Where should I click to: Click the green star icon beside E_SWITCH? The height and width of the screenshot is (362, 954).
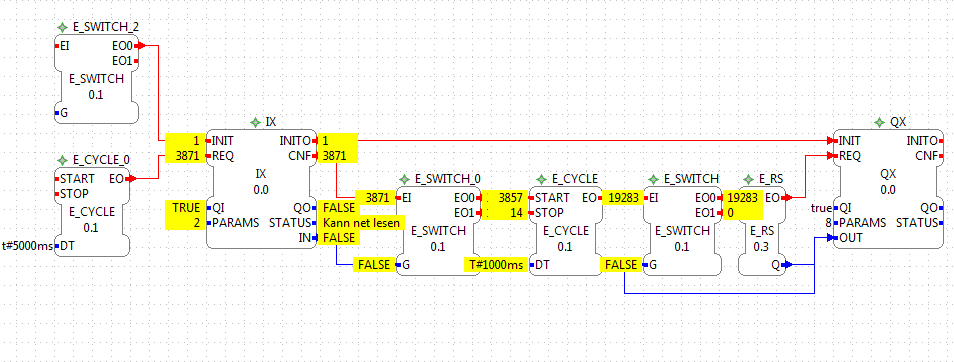pos(654,179)
